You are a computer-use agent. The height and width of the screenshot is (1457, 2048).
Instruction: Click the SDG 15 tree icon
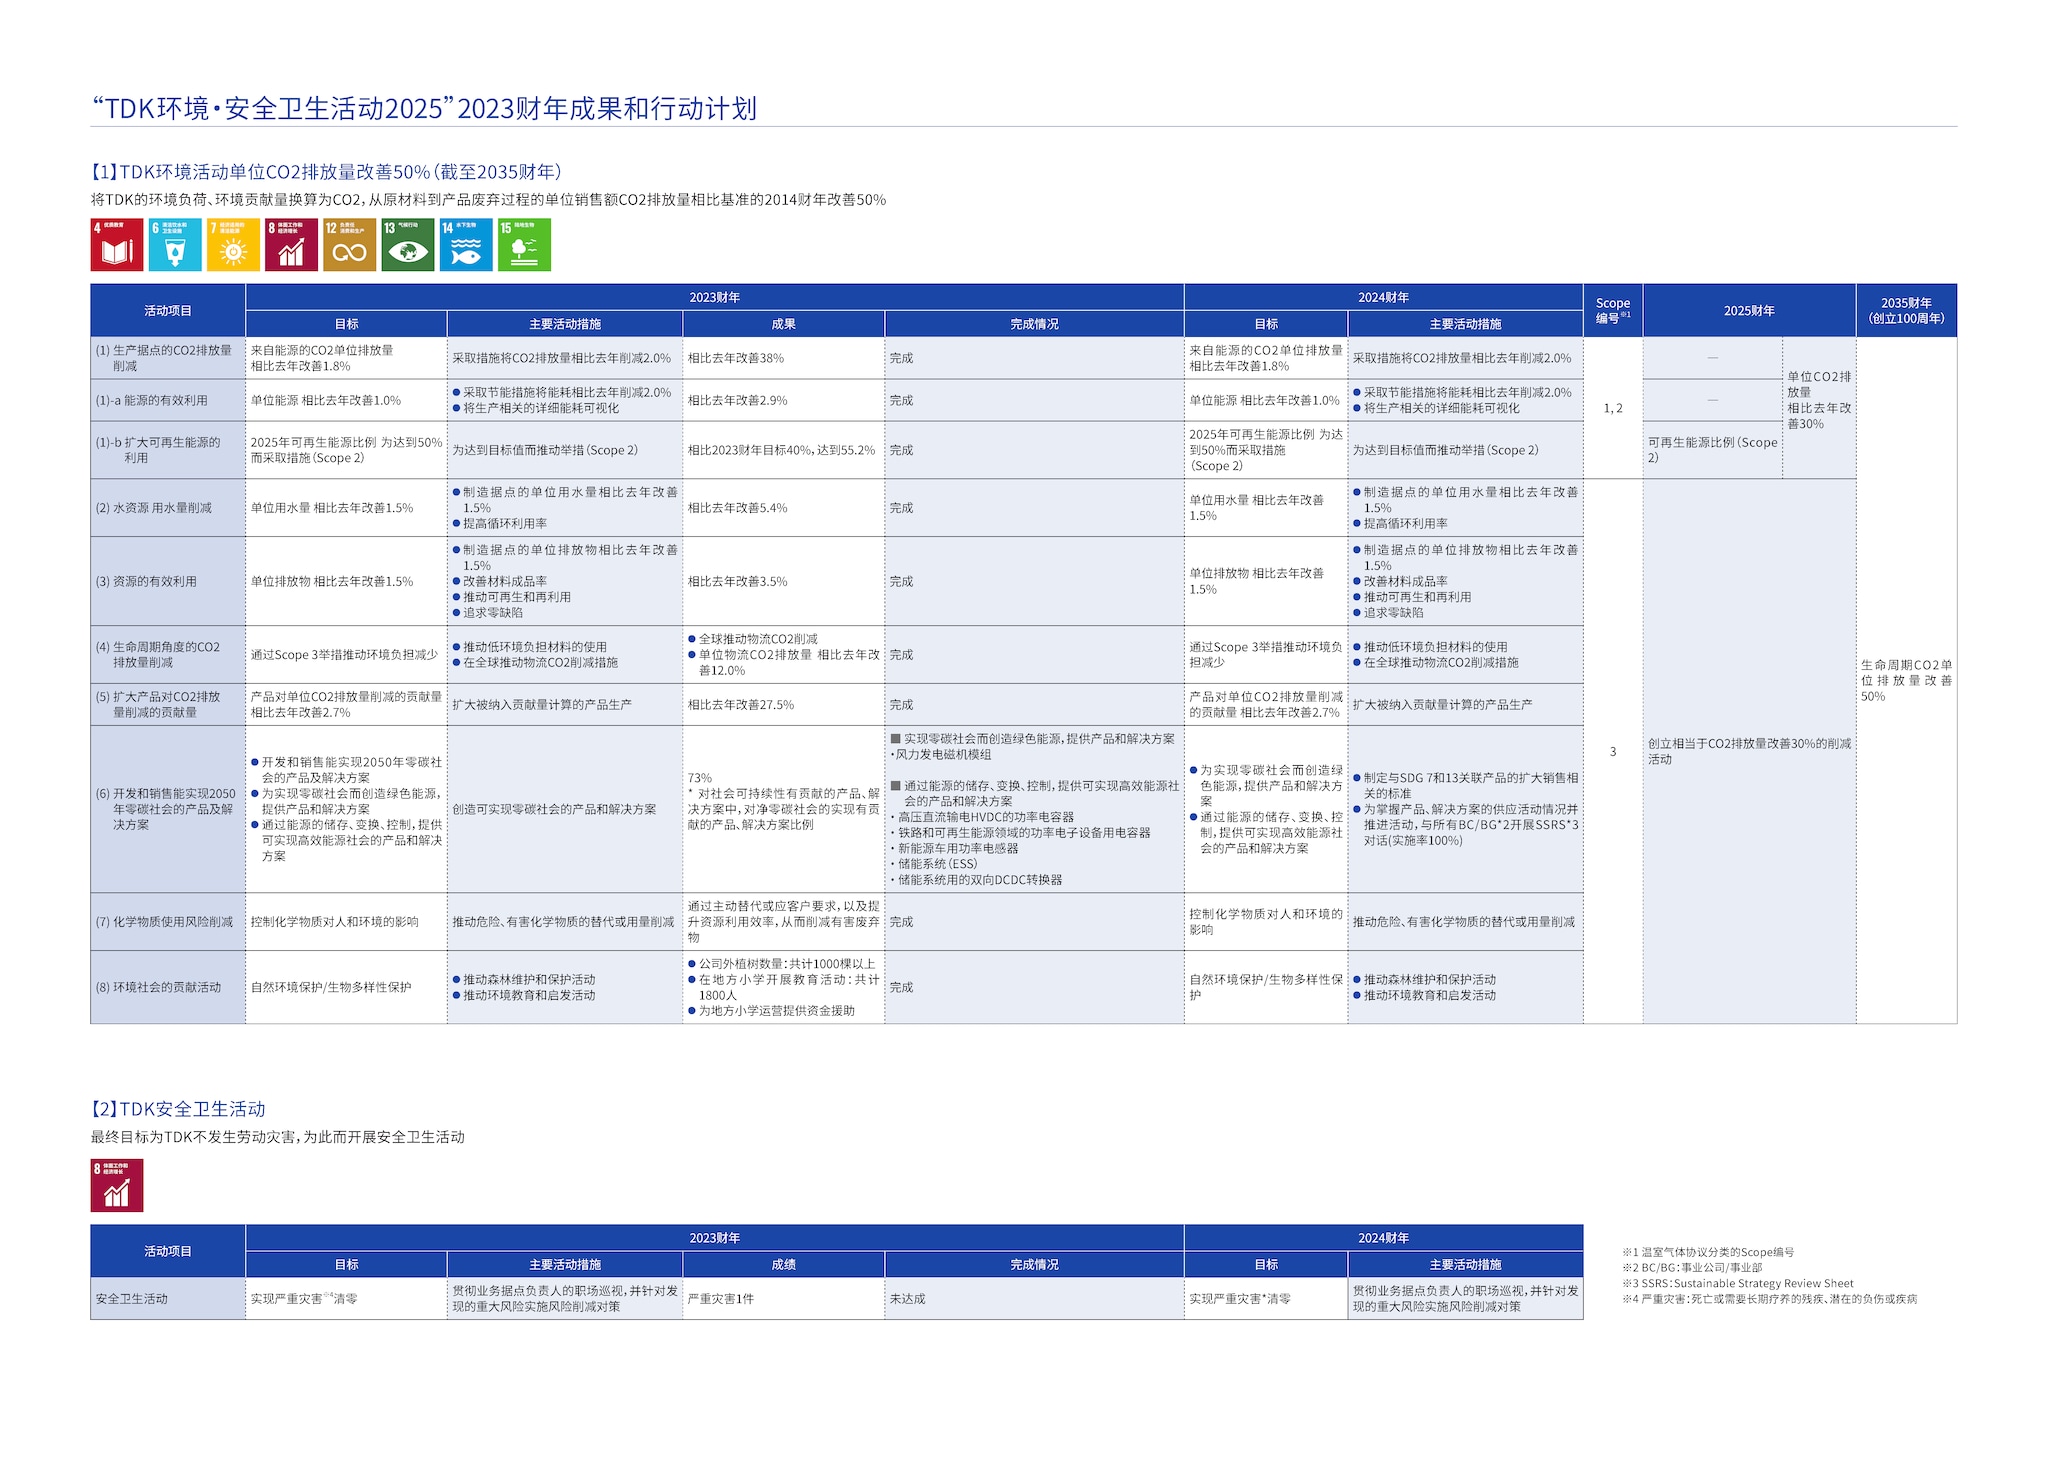(524, 245)
